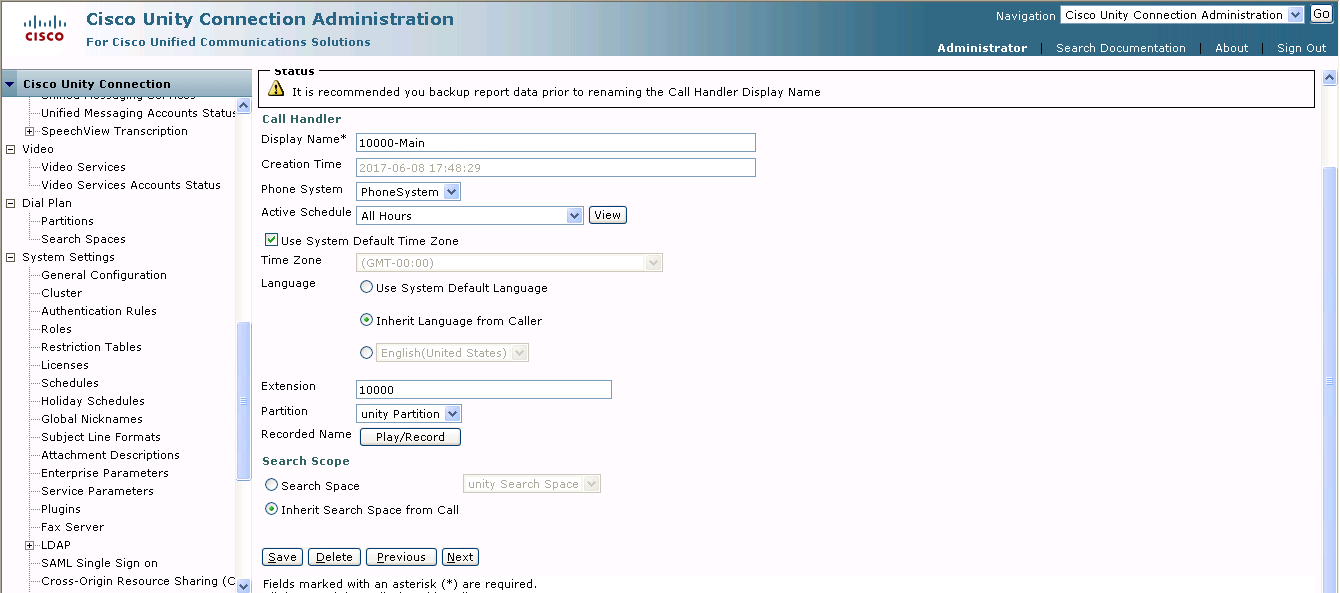Open Global Nicknames

(92, 419)
